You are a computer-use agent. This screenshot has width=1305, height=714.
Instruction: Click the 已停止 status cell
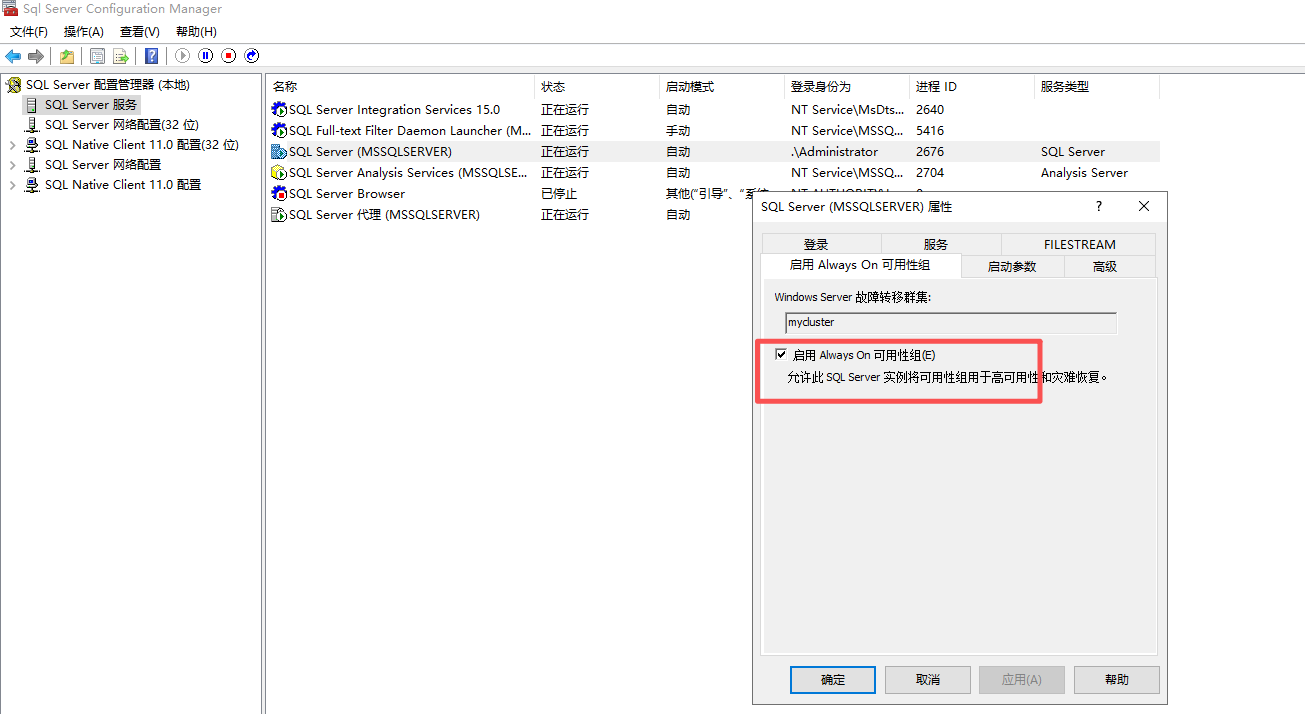coord(559,194)
